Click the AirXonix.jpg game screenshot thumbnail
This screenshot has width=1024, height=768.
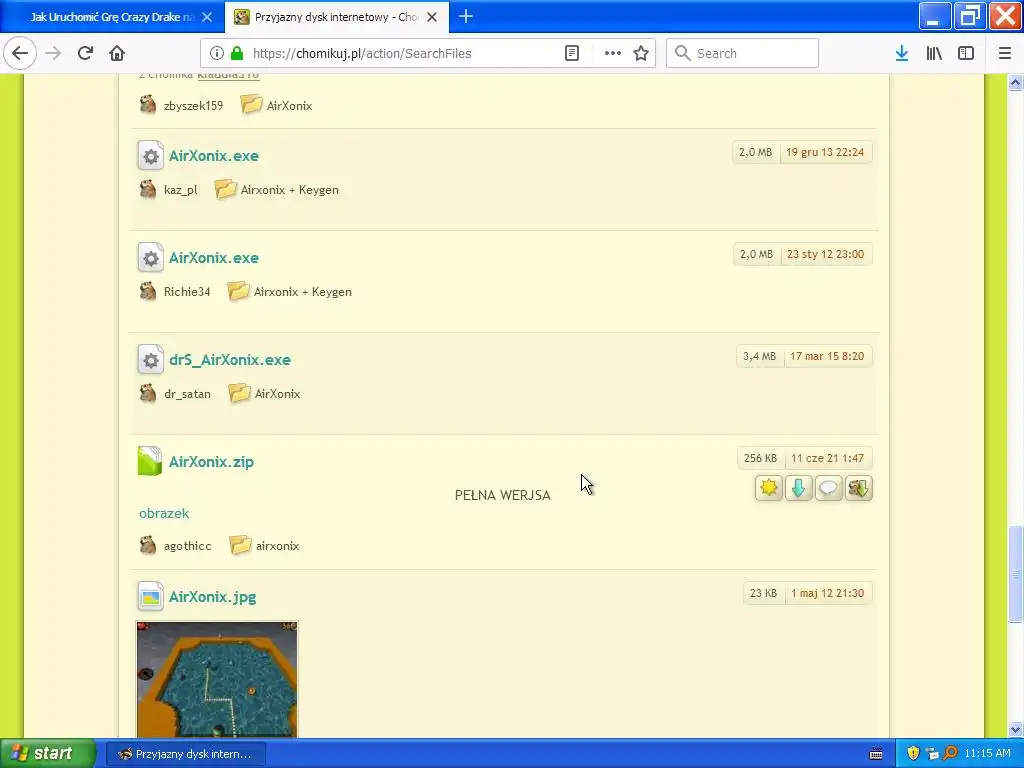(x=217, y=679)
